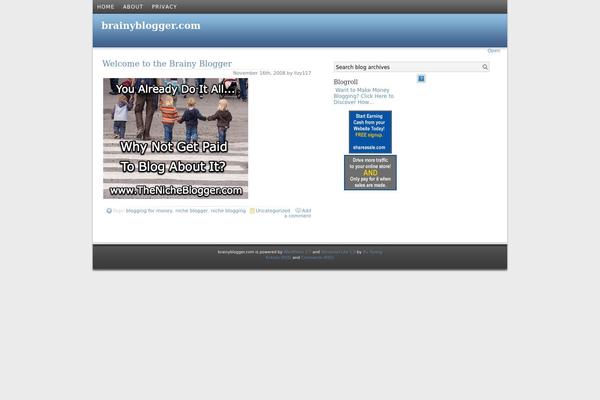Click the magnifying glass search icon
The width and height of the screenshot is (600, 400).
[485, 67]
